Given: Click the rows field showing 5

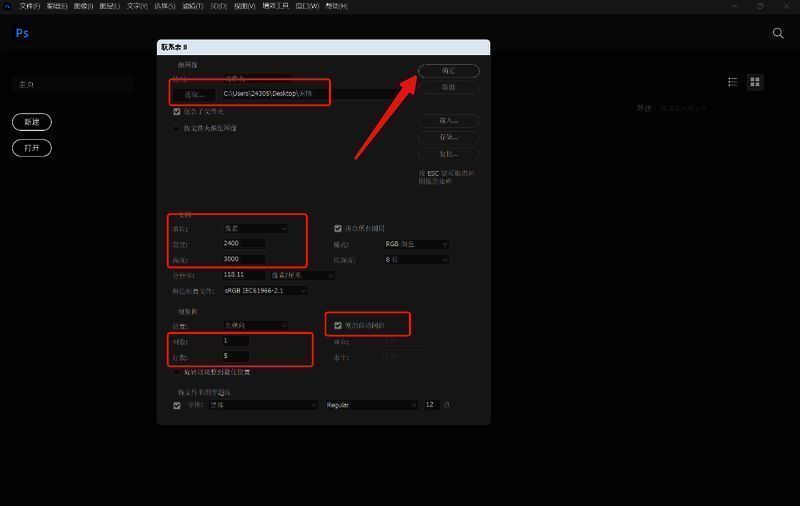Looking at the screenshot, I should pos(235,356).
